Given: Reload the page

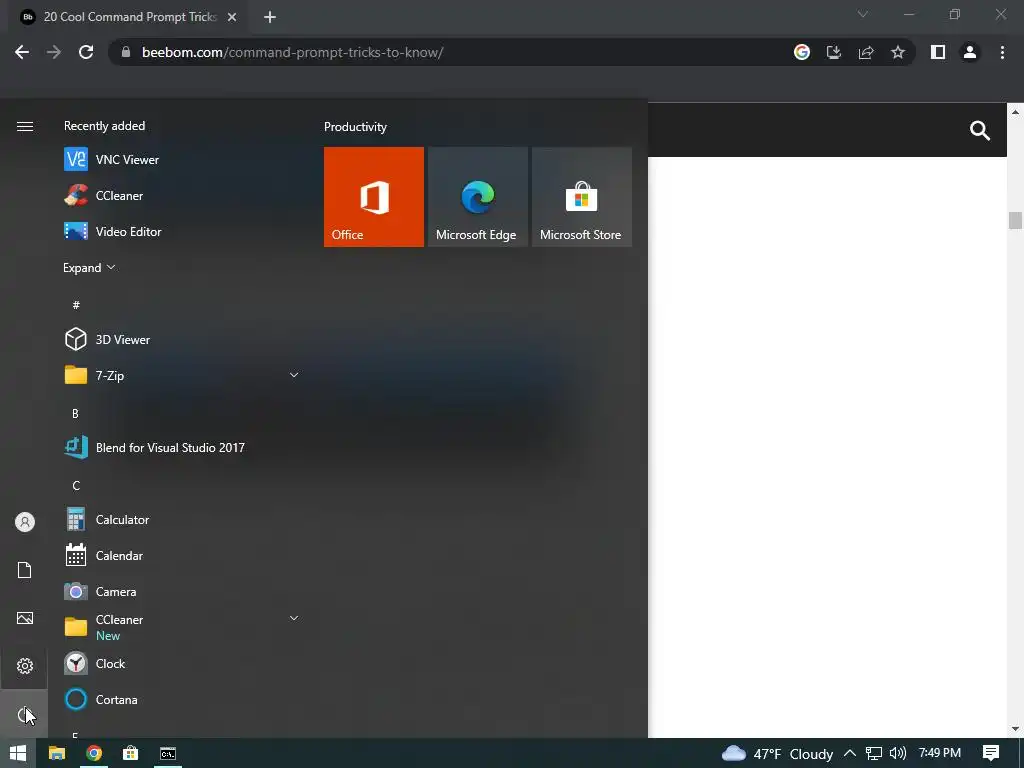Looking at the screenshot, I should tap(86, 52).
